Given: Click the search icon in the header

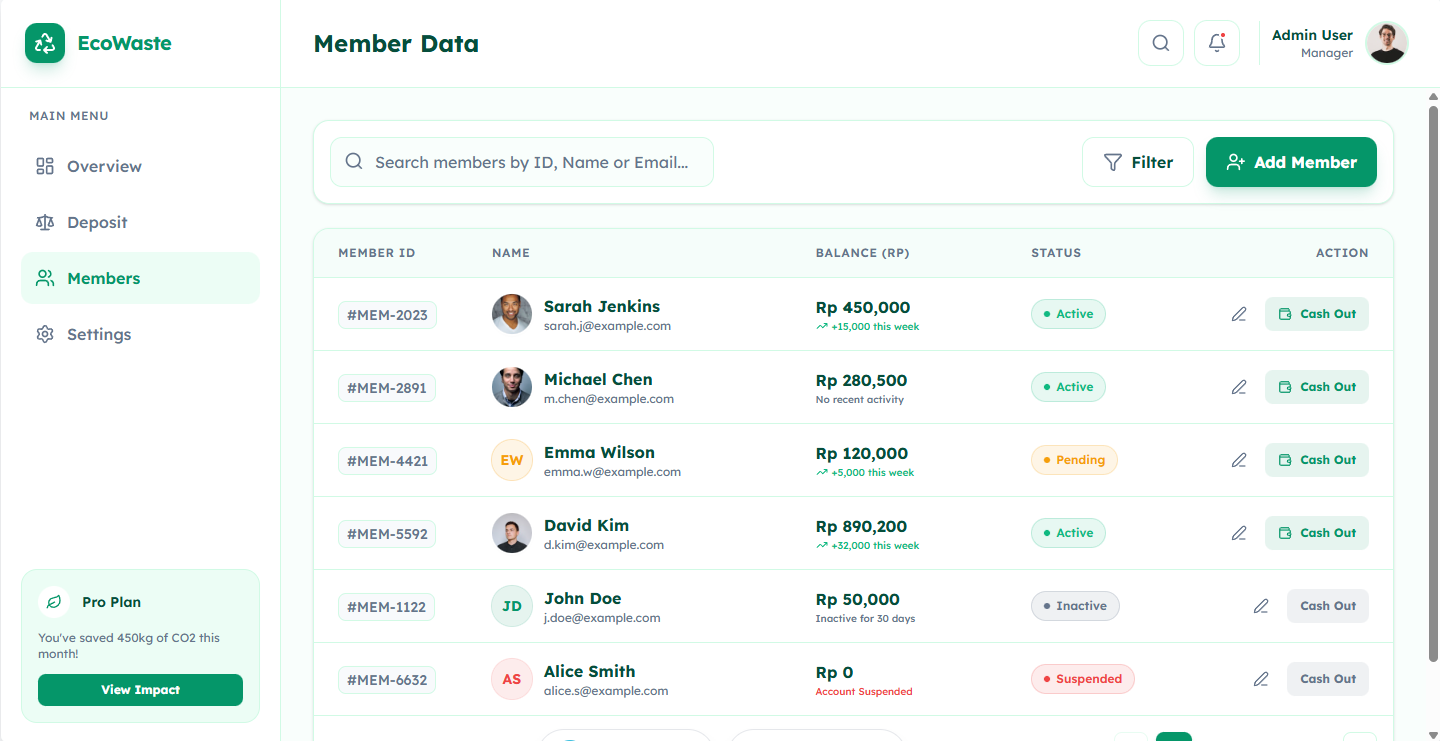Looking at the screenshot, I should click(x=1161, y=43).
